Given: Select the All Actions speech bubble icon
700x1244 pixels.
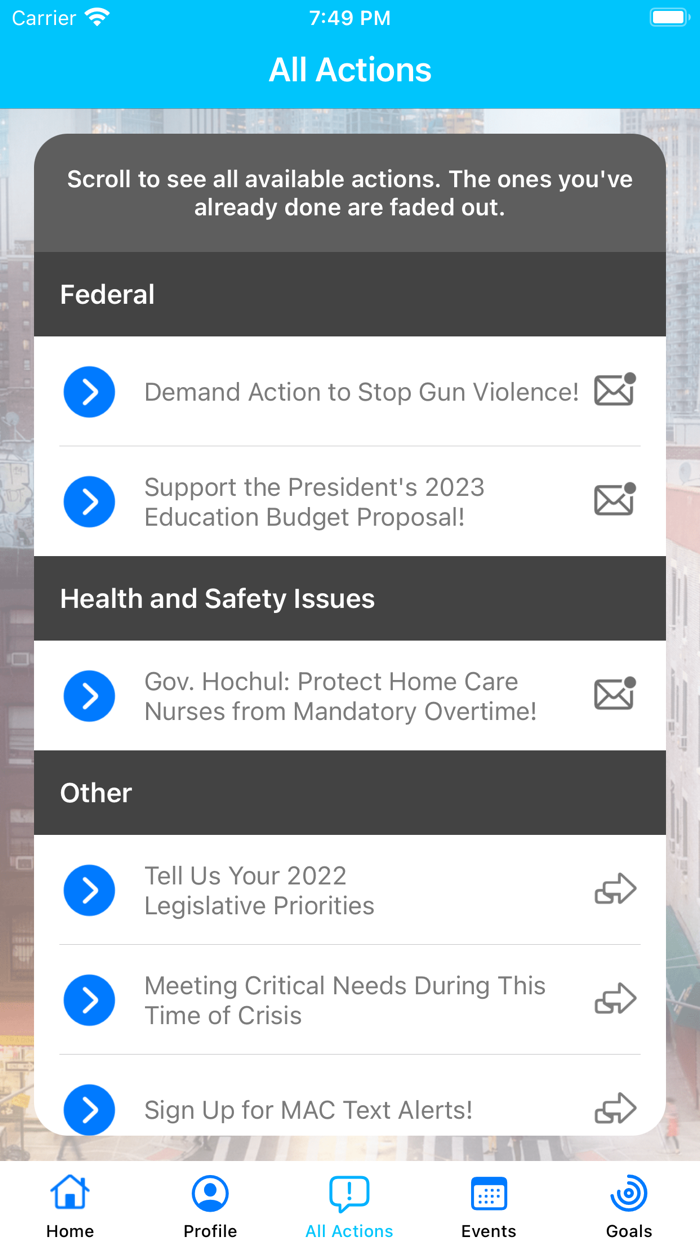Looking at the screenshot, I should (x=349, y=1192).
